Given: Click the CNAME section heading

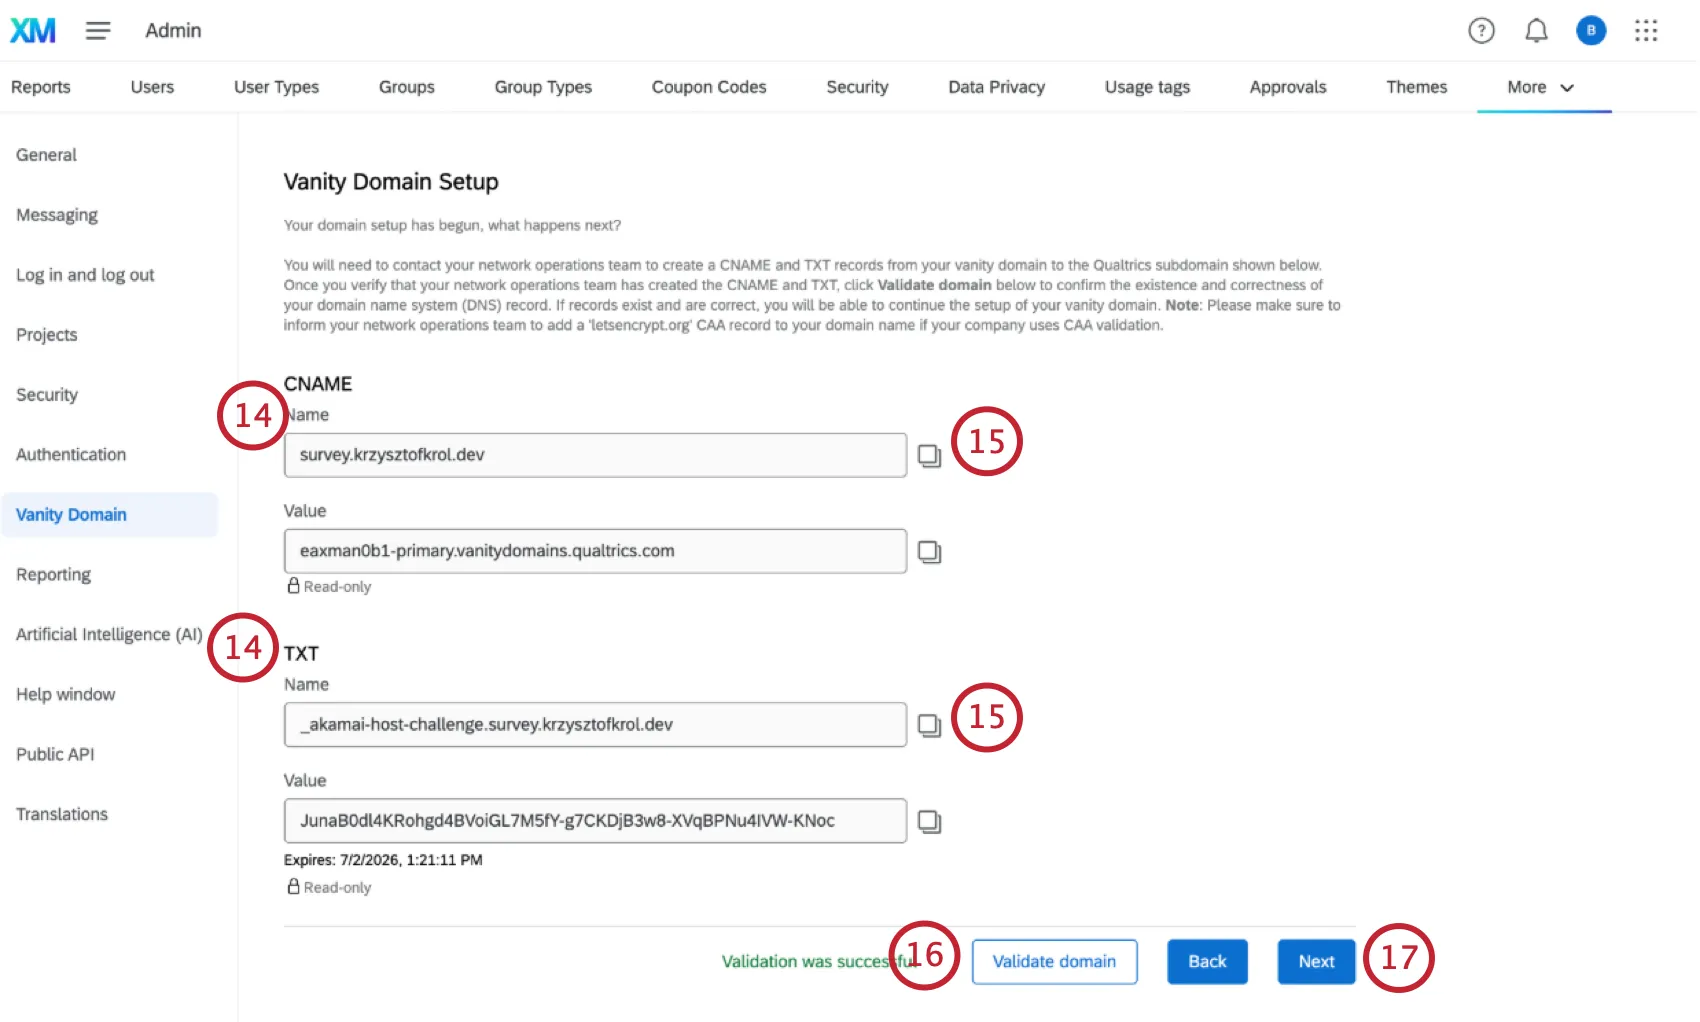Looking at the screenshot, I should (x=318, y=384).
